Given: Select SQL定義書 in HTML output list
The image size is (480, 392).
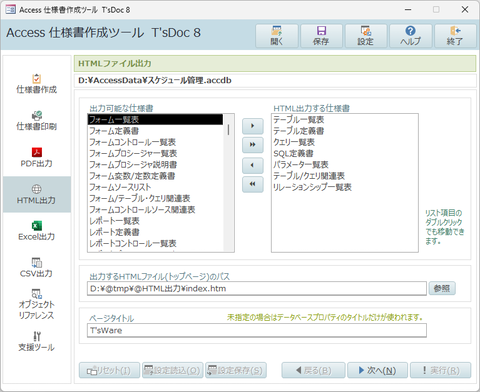Looking at the screenshot, I should [x=345, y=153].
